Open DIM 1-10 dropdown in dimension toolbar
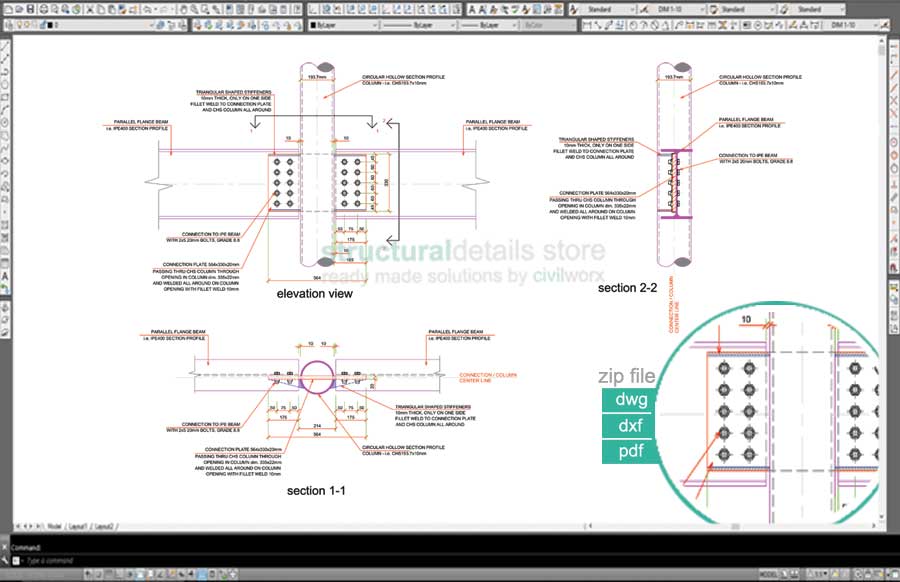 tap(852, 25)
